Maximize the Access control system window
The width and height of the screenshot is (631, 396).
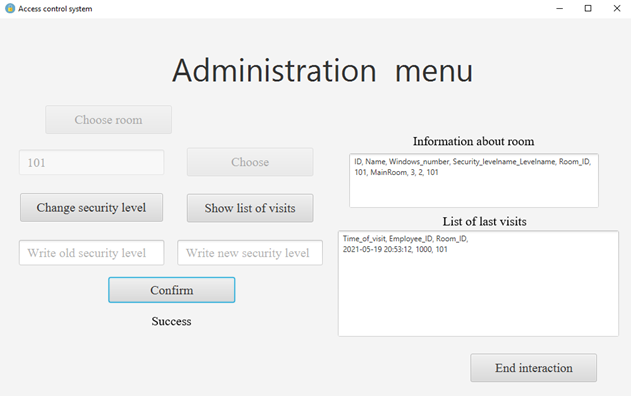point(588,8)
